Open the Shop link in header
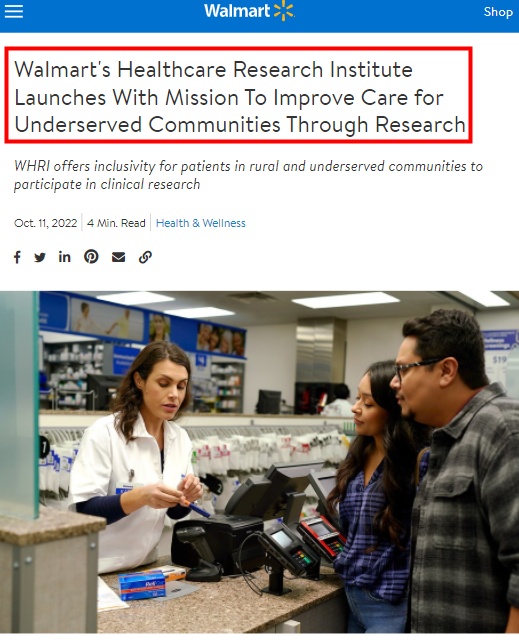 tap(498, 12)
